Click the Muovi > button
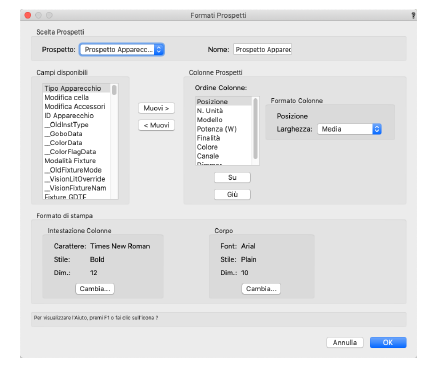432x365 pixels. (156, 108)
